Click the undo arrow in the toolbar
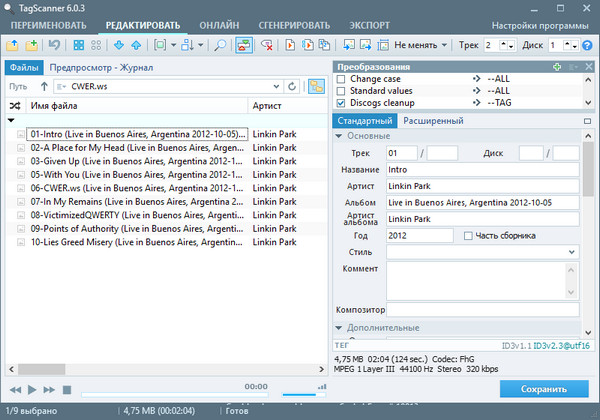The width and height of the screenshot is (600, 420). (x=53, y=45)
